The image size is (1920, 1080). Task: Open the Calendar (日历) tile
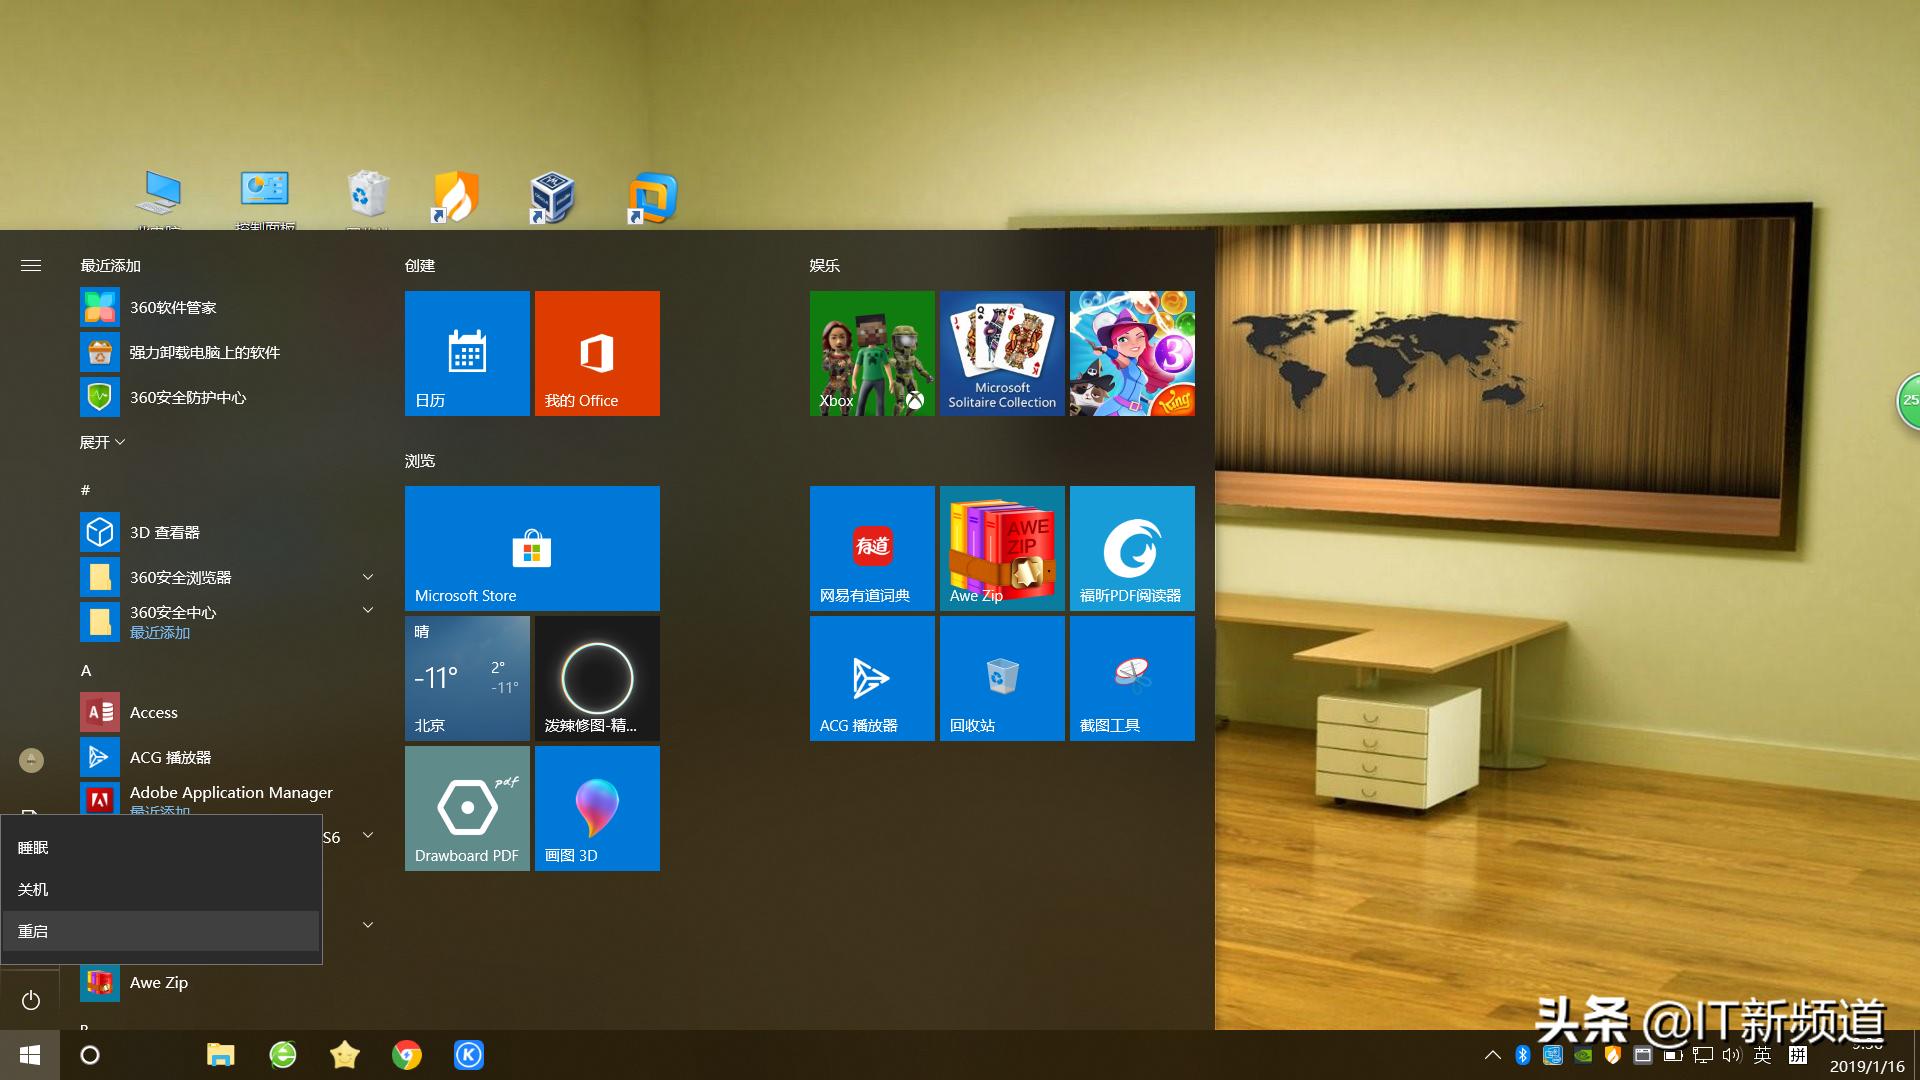coord(467,353)
